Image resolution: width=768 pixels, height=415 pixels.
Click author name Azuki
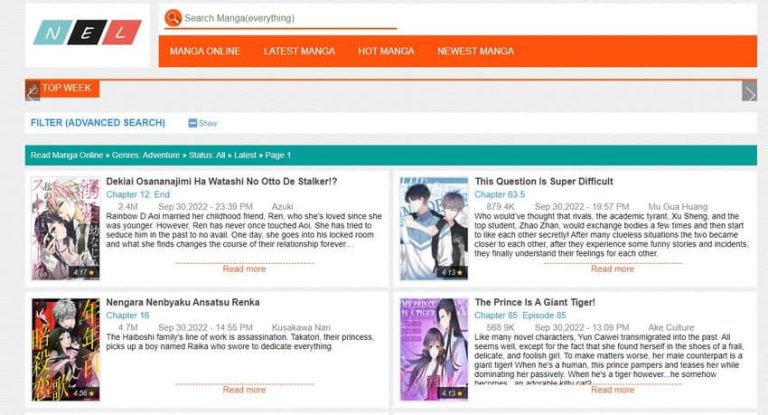[x=282, y=206]
